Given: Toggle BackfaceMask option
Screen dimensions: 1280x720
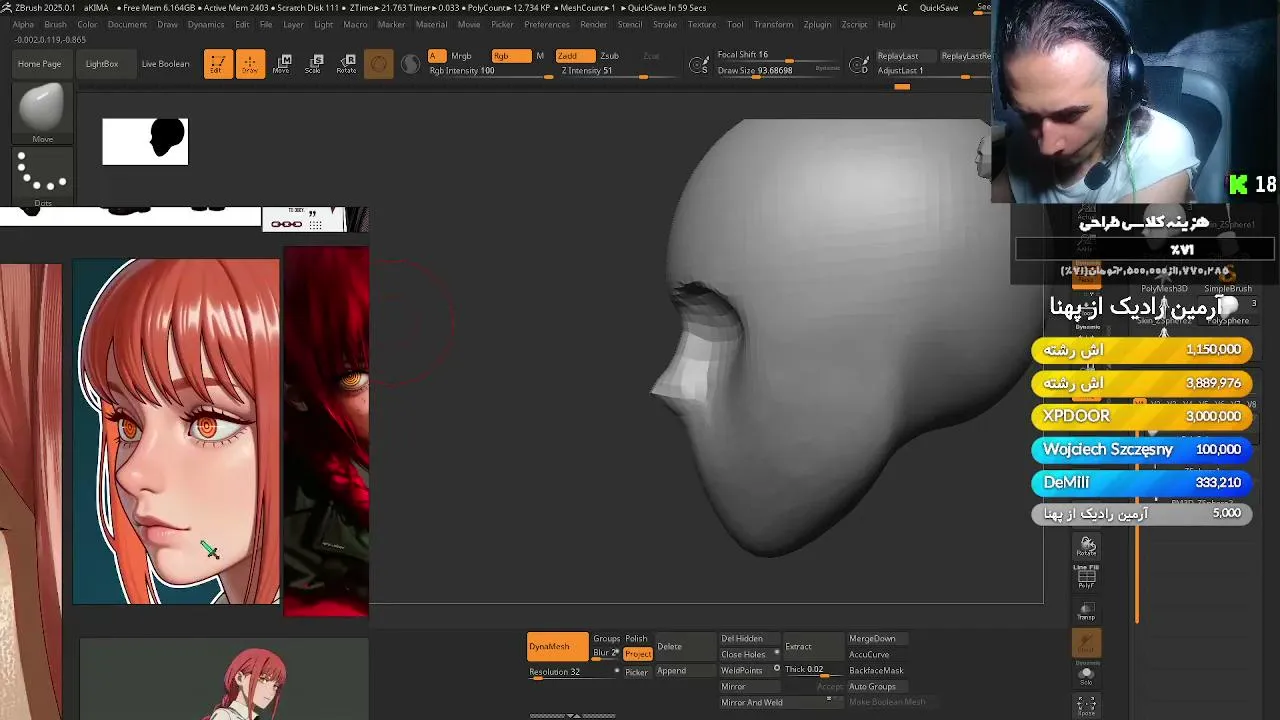Looking at the screenshot, I should (876, 671).
